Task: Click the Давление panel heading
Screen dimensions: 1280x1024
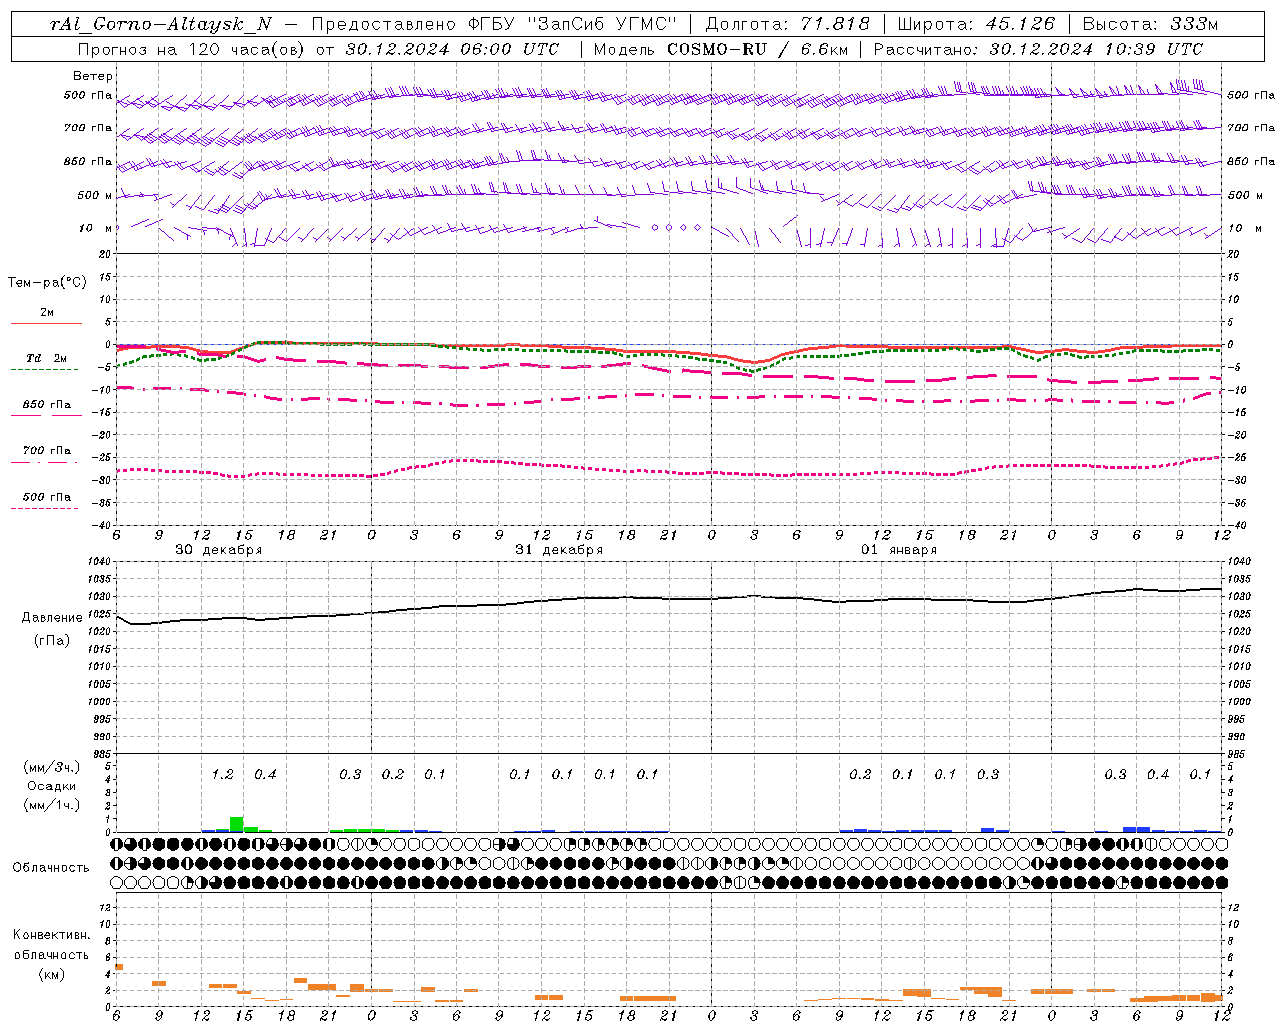Action: point(52,618)
